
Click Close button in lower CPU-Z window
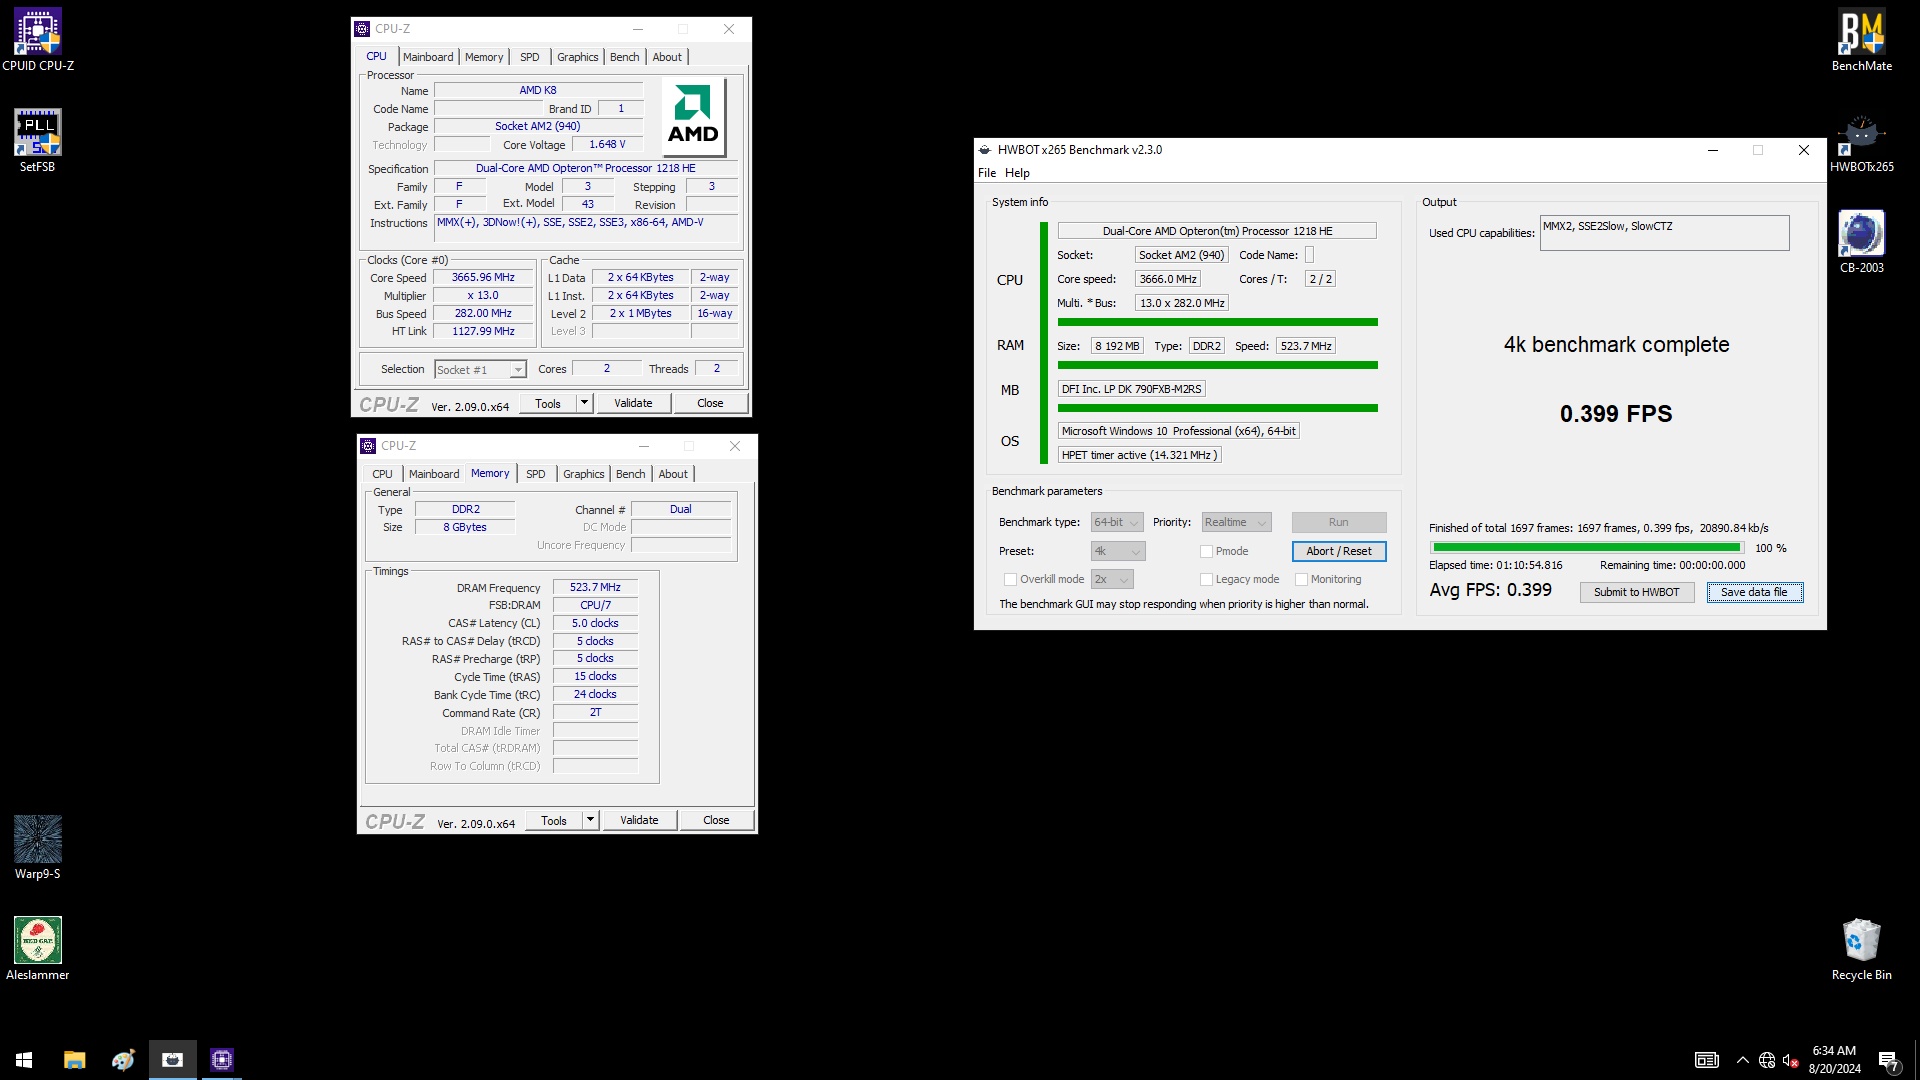[716, 820]
